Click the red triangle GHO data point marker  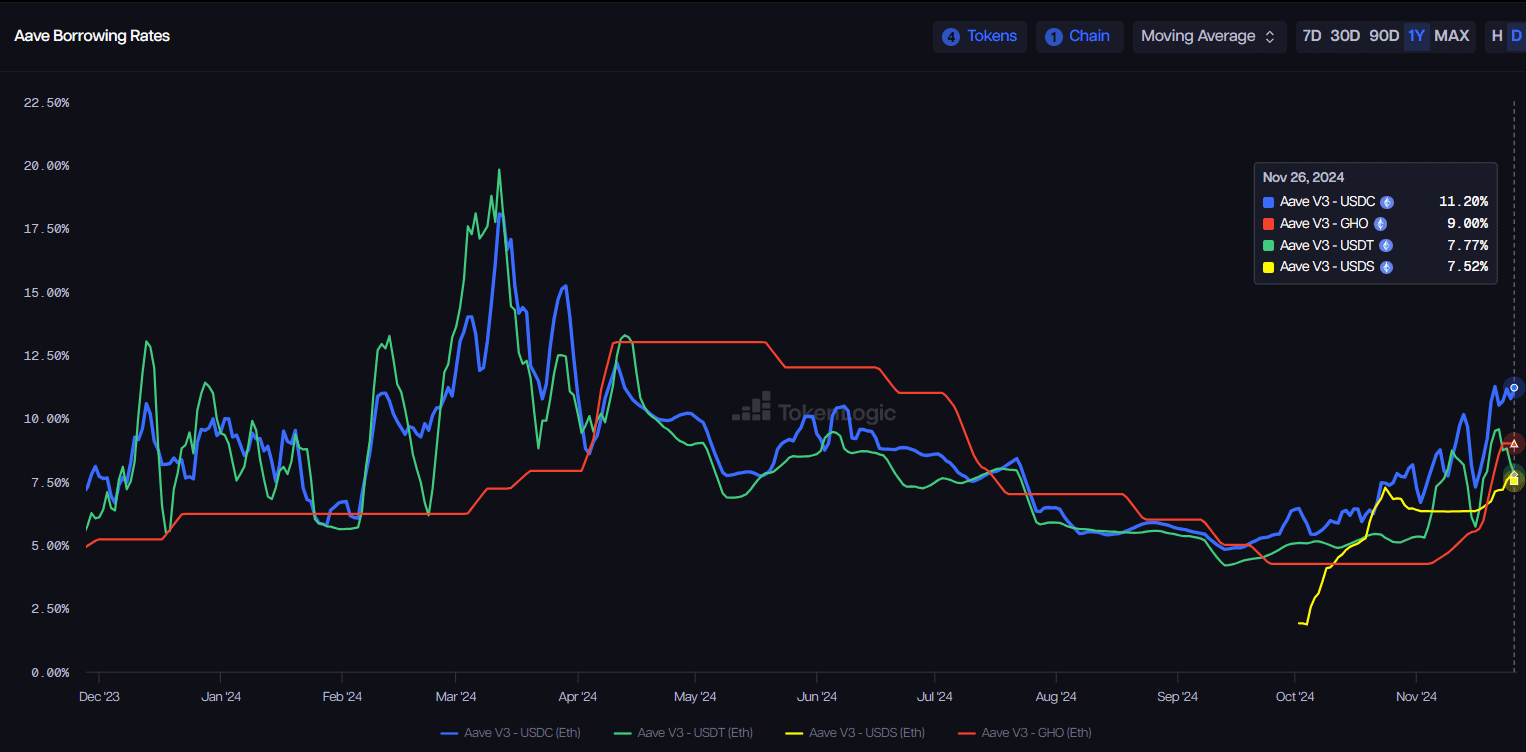point(1514,443)
